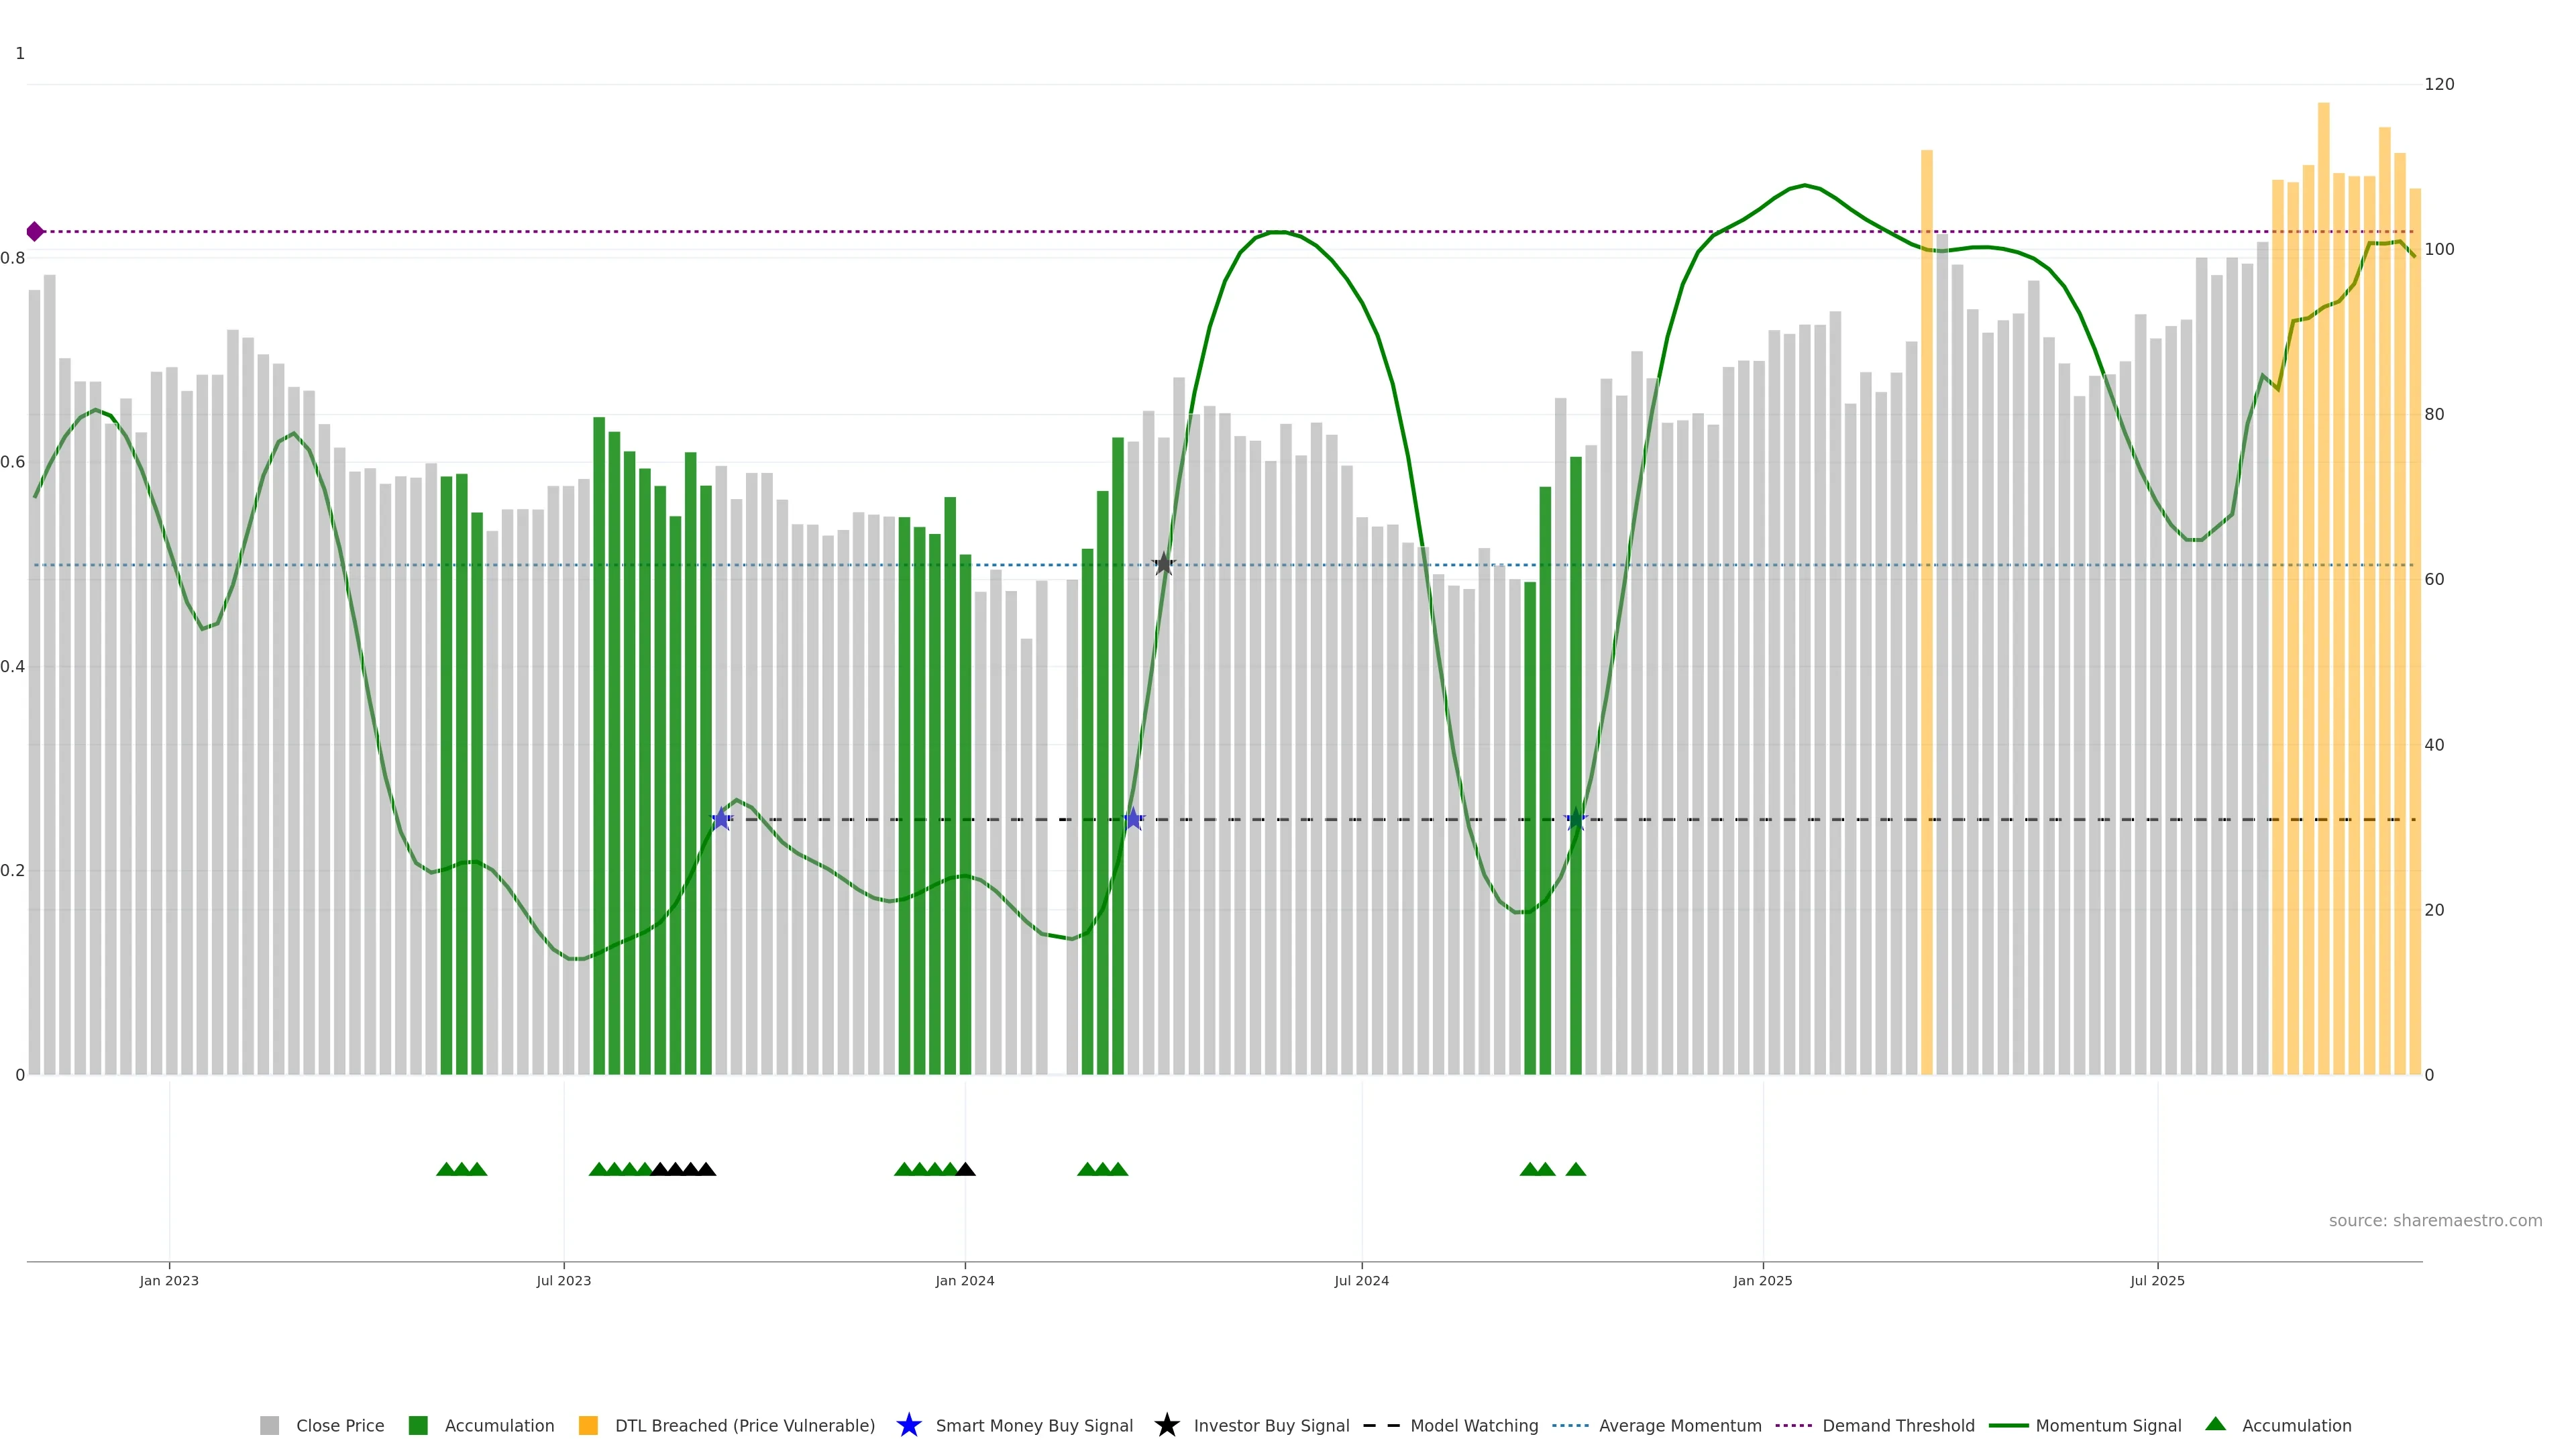Click the green Accumulation square legend swatch

point(418,1426)
